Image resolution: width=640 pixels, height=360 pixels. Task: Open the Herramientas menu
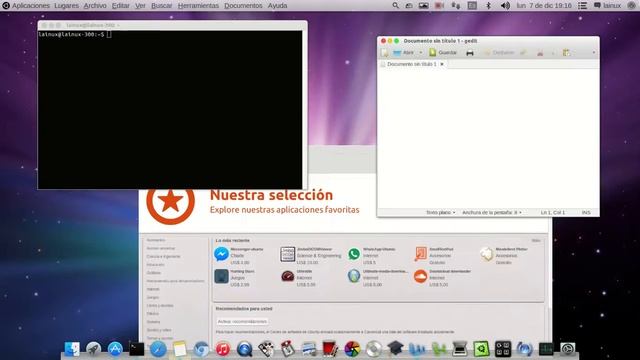point(198,6)
